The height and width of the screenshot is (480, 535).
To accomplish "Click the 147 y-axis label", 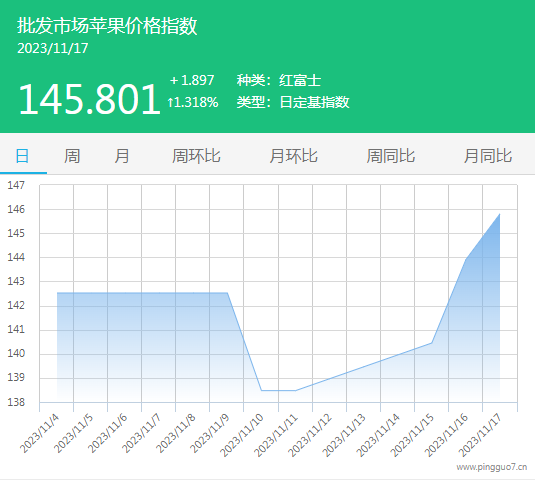I will click(x=16, y=185).
